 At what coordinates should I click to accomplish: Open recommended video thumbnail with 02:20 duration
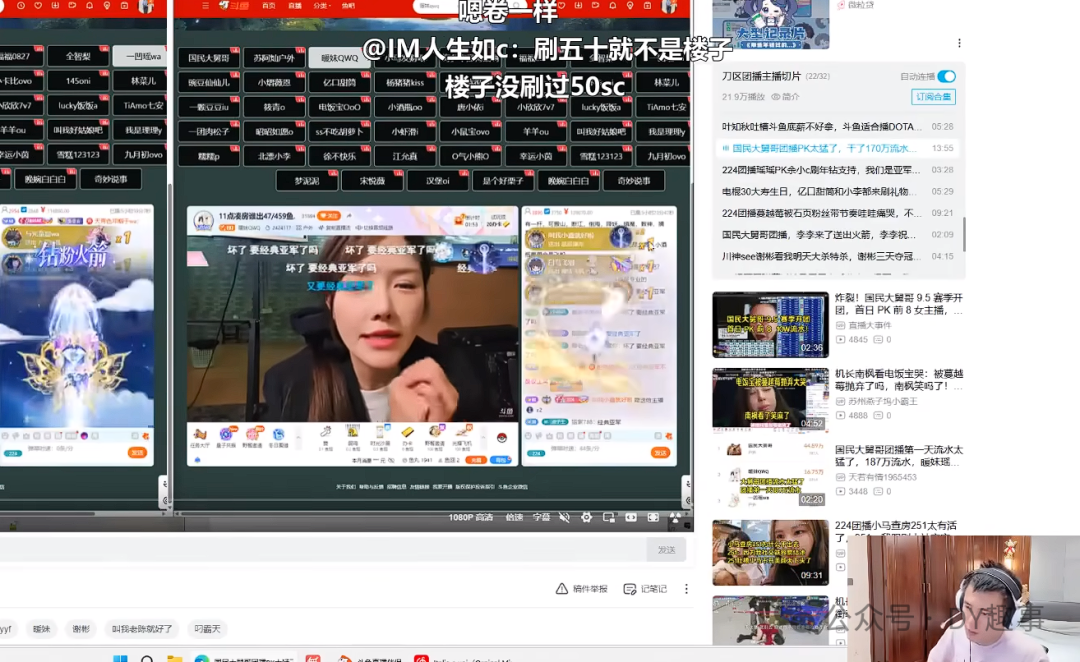coord(771,476)
